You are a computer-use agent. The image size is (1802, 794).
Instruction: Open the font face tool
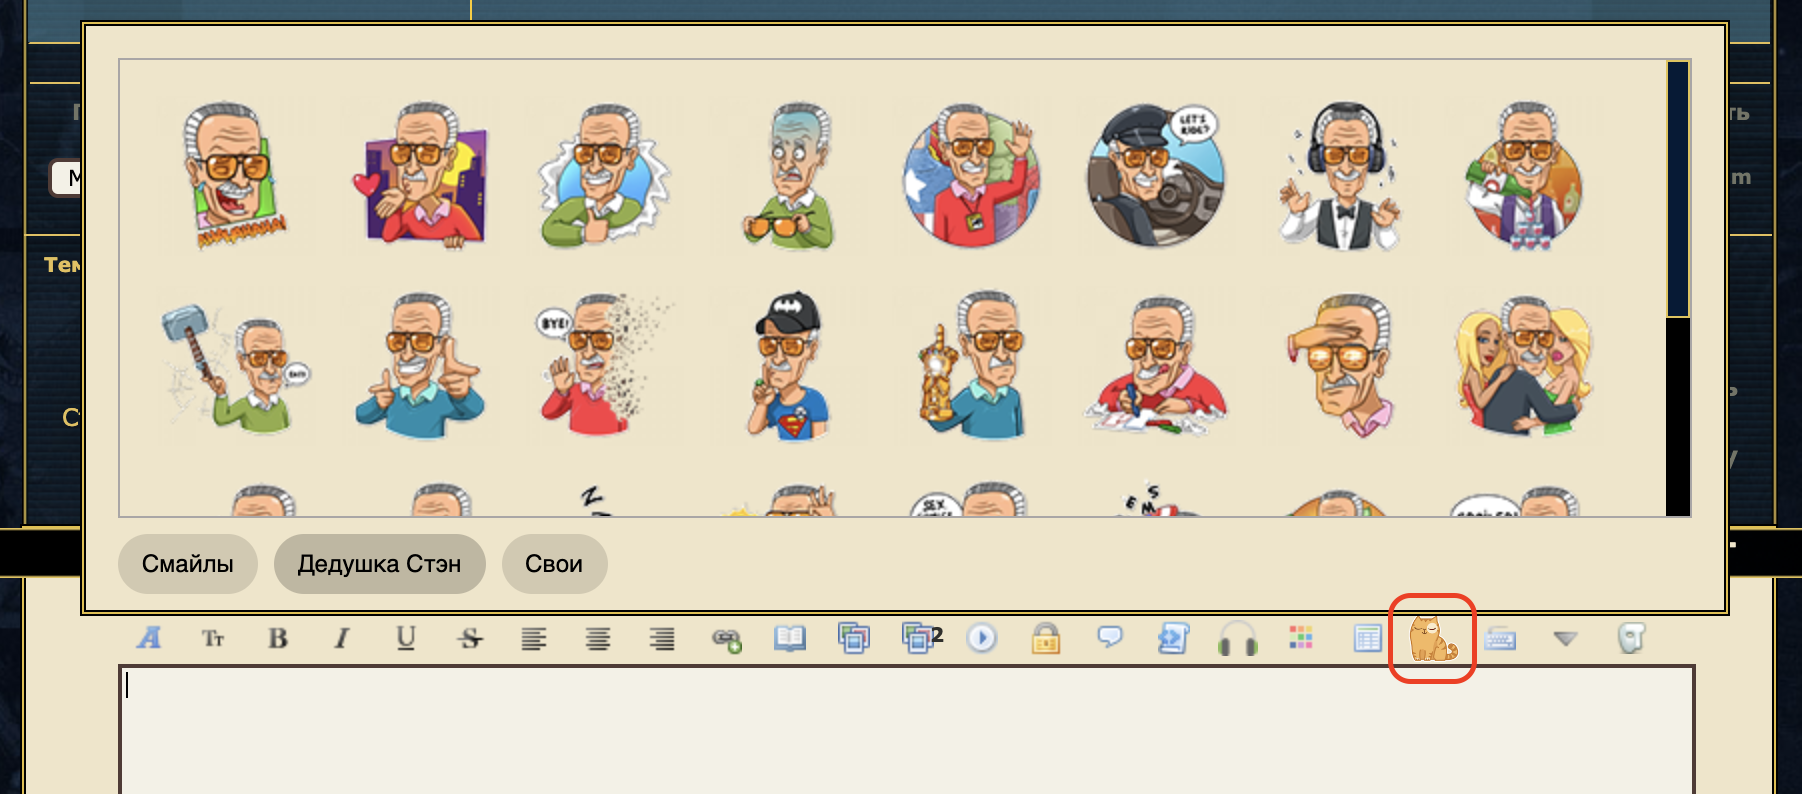pos(150,638)
